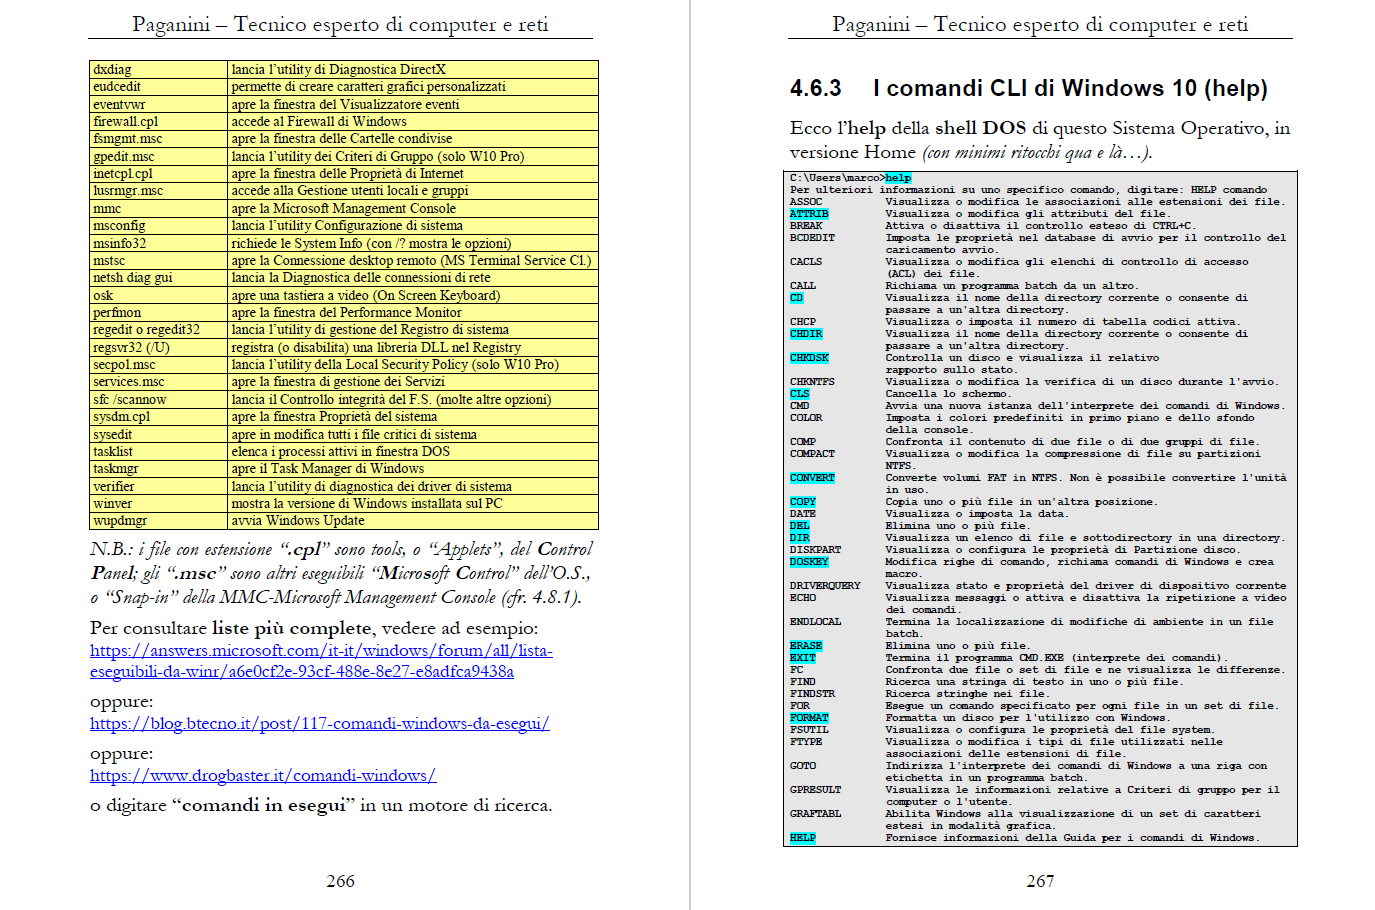The image size is (1375, 910).
Task: Click the 'eventvwr' table cell
Action: click(159, 104)
